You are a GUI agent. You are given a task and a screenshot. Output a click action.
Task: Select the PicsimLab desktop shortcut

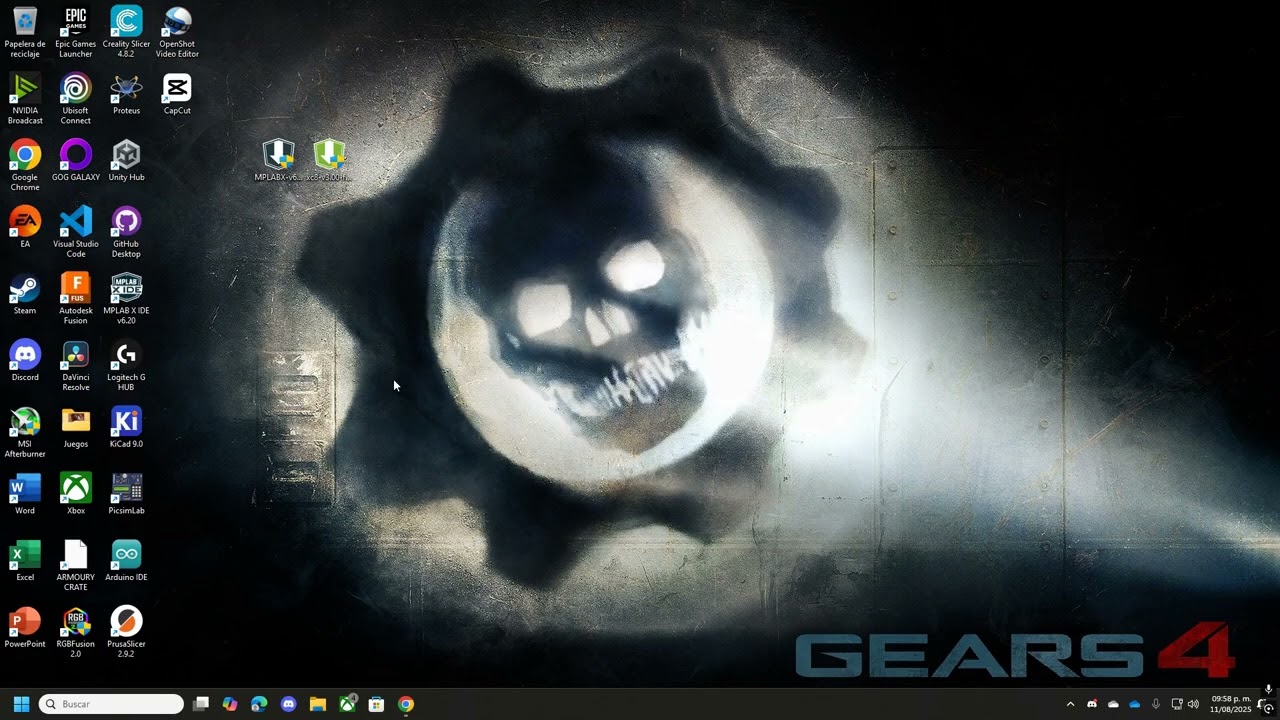[x=126, y=494]
